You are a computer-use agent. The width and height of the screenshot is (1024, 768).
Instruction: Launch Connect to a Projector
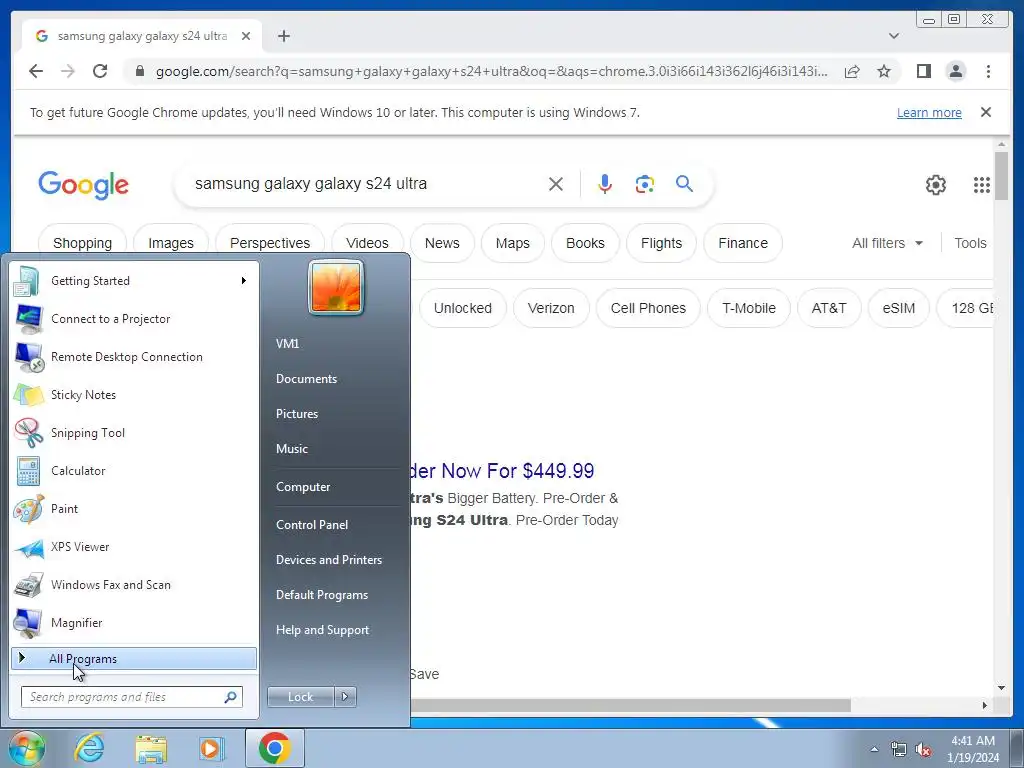135,319
